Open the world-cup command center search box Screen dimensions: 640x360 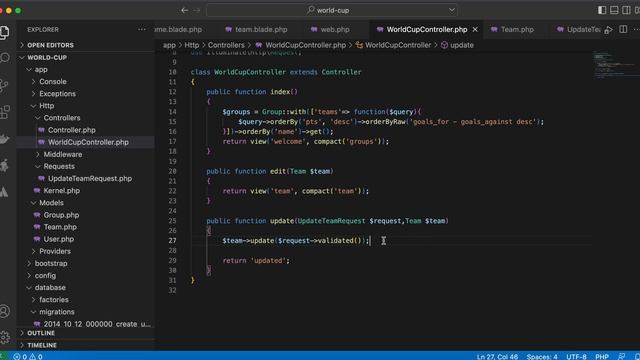pyautogui.click(x=331, y=10)
